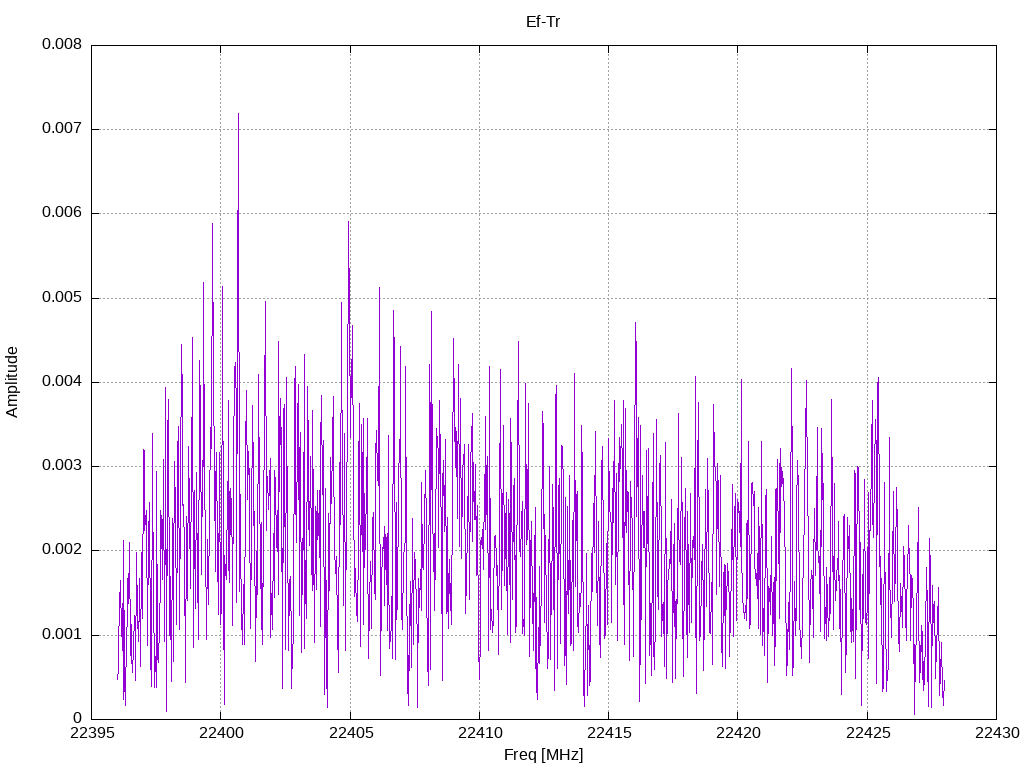Click the y-axis tick label 0.008
The width and height of the screenshot is (1024, 768).
pos(62,44)
